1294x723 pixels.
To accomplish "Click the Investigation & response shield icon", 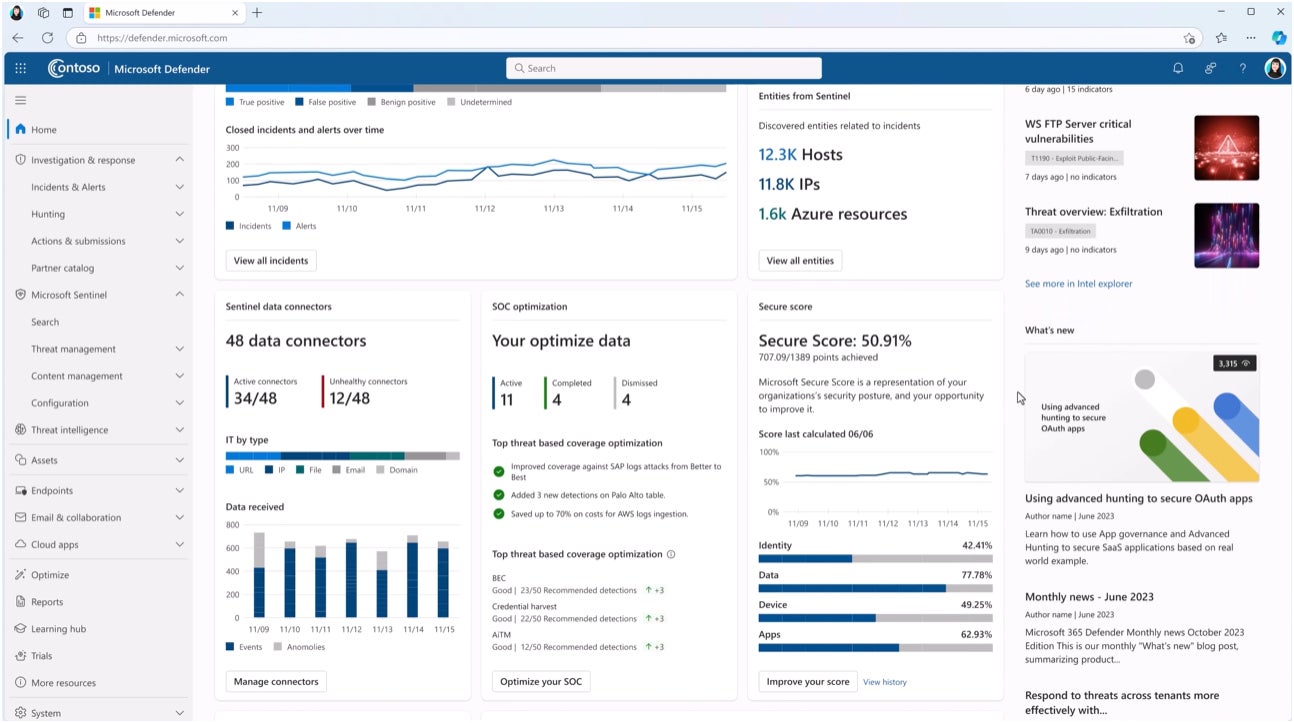I will point(20,160).
